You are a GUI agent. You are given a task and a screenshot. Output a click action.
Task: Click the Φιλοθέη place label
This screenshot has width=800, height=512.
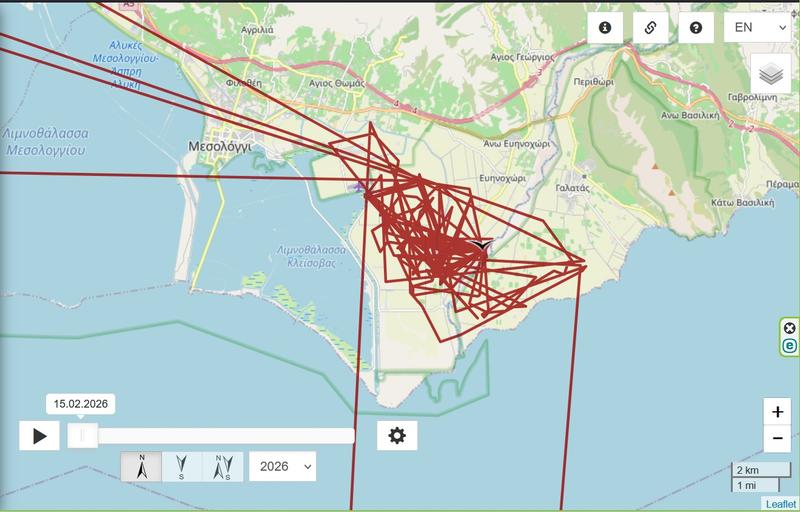click(244, 83)
